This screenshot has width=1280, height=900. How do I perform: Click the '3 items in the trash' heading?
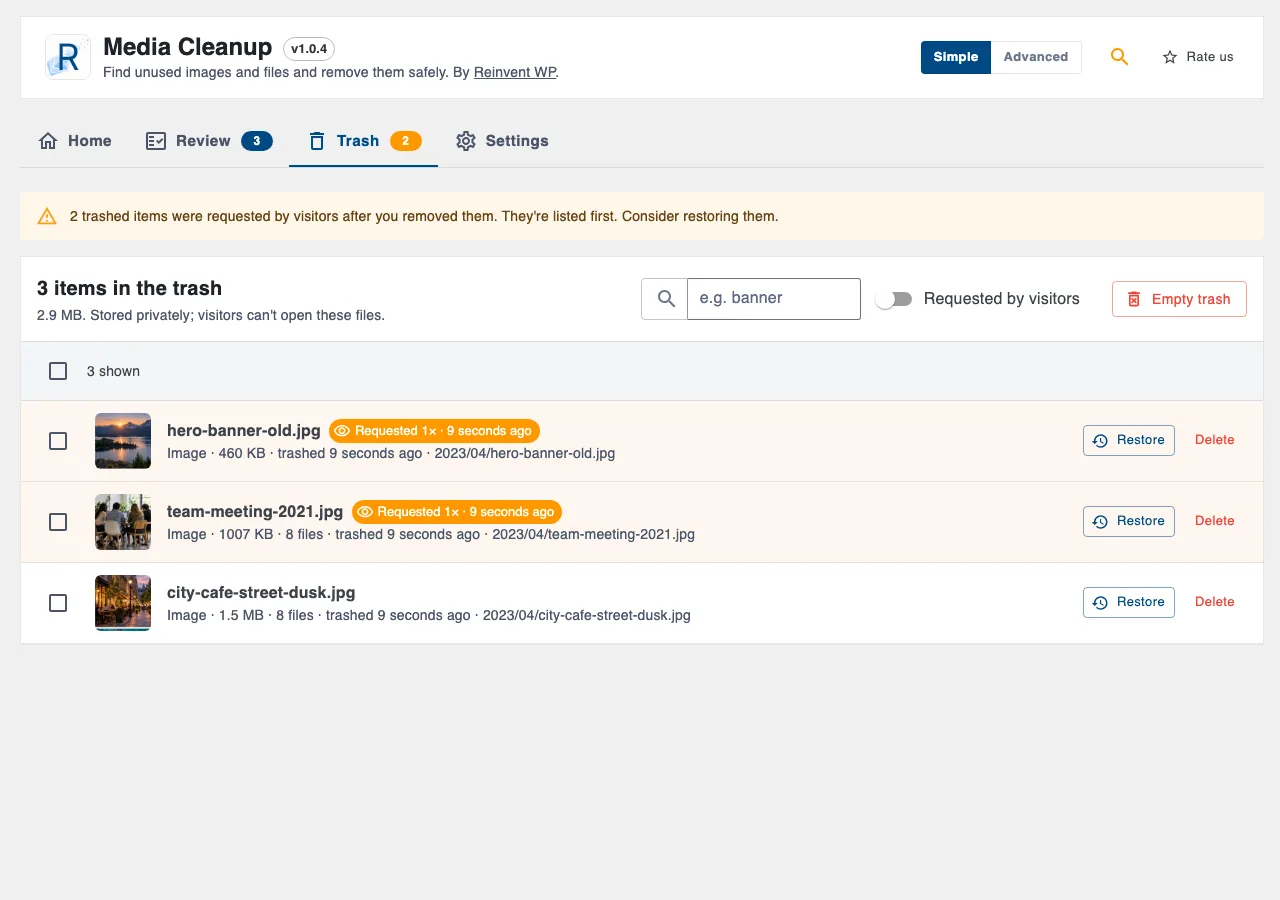click(x=130, y=288)
